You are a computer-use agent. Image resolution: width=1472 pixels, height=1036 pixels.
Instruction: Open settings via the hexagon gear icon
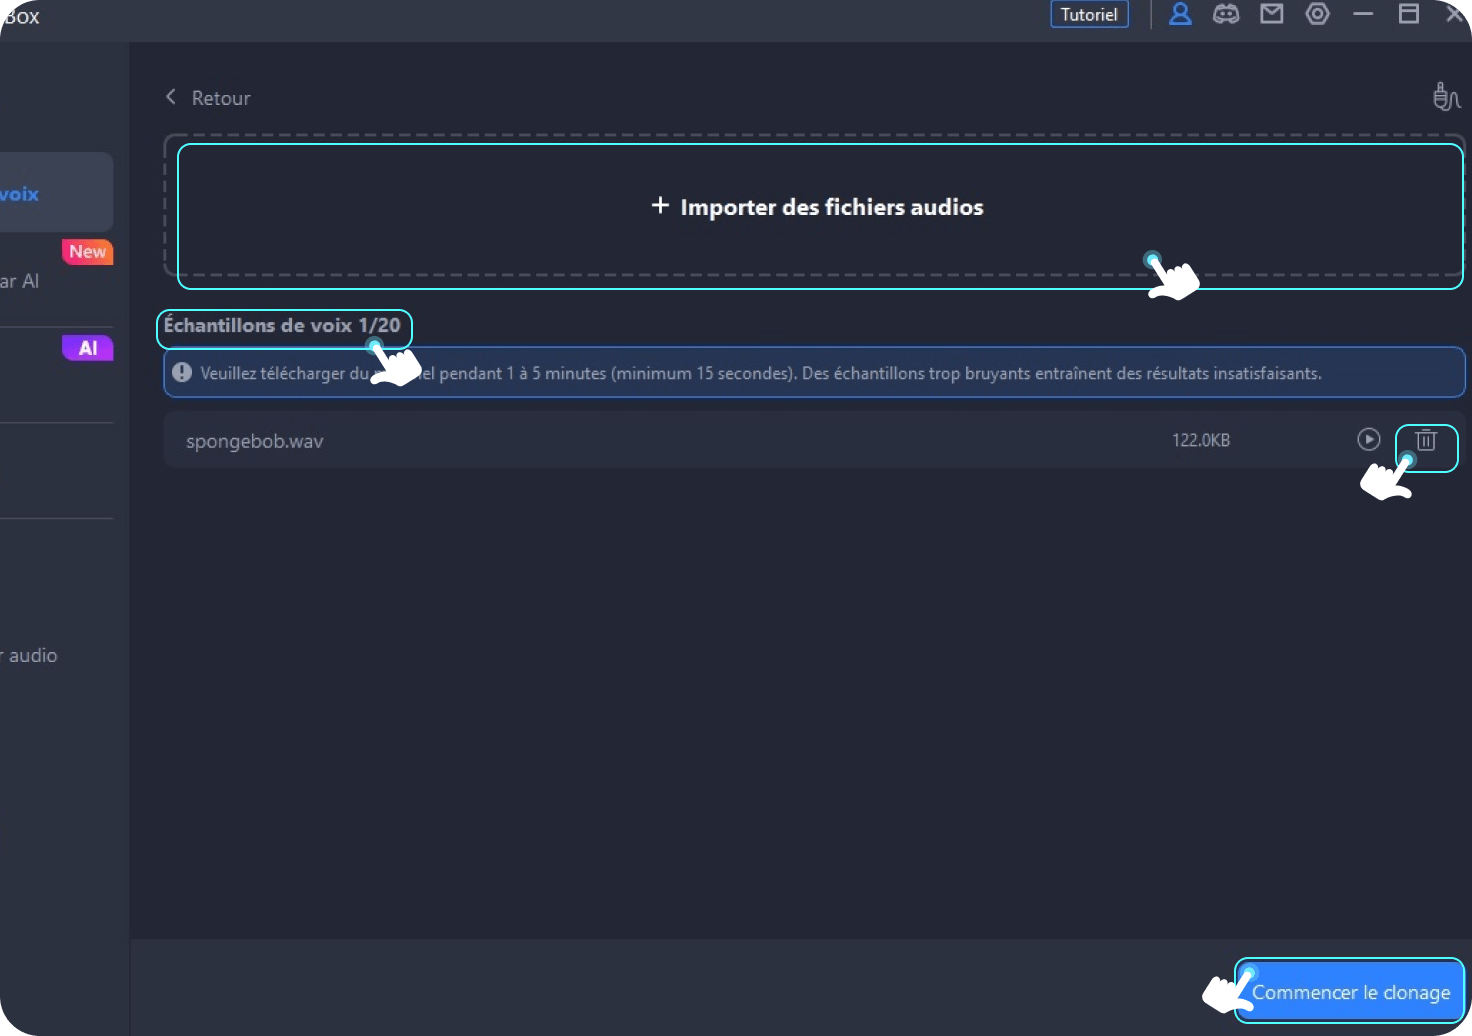1318,14
